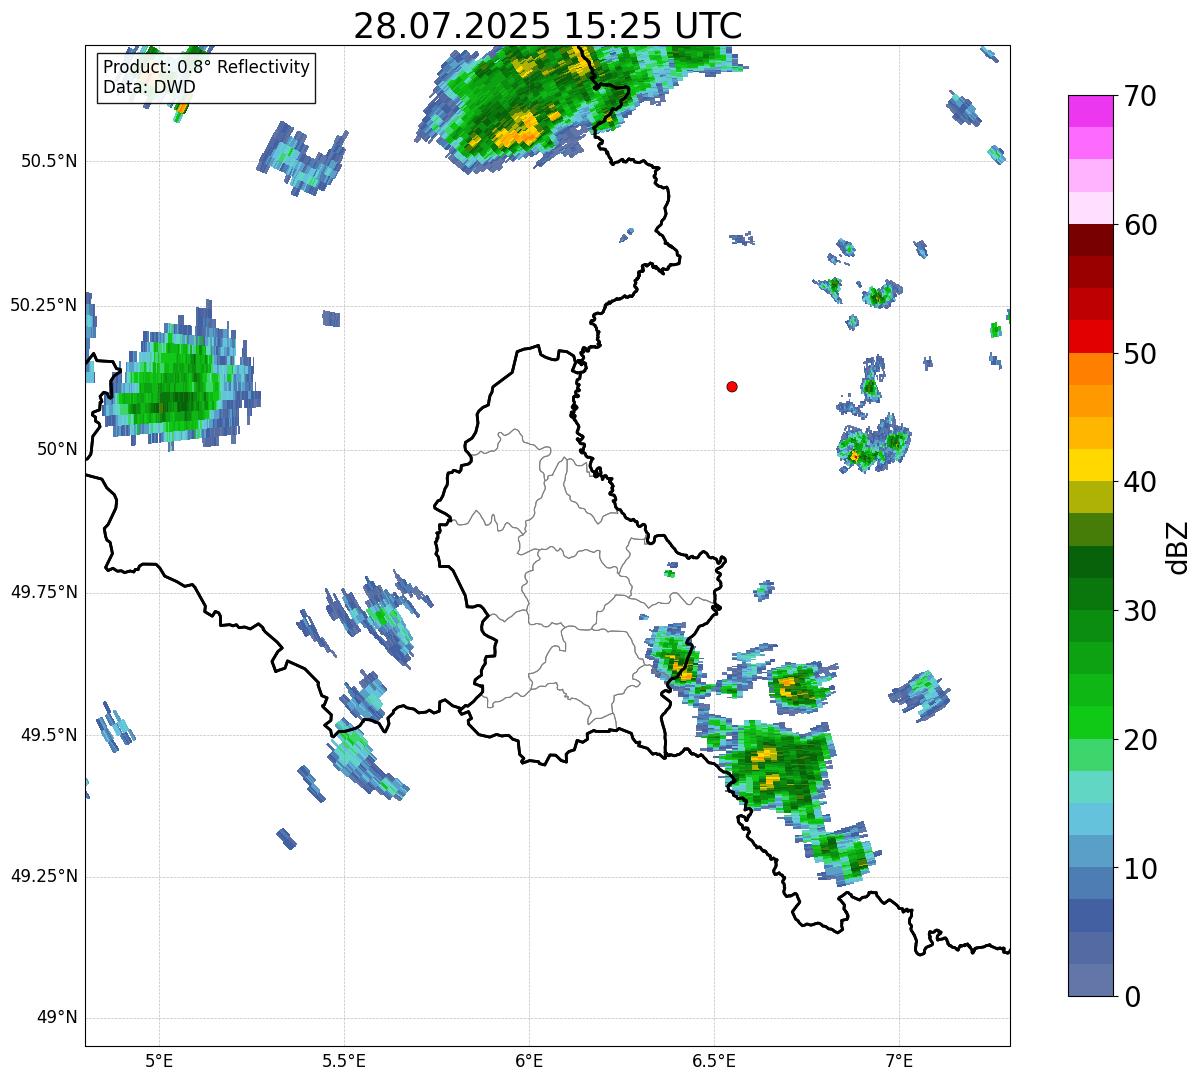Click the '50°N' latitude label
Image resolution: width=1202 pixels, height=1081 pixels.
56,449
